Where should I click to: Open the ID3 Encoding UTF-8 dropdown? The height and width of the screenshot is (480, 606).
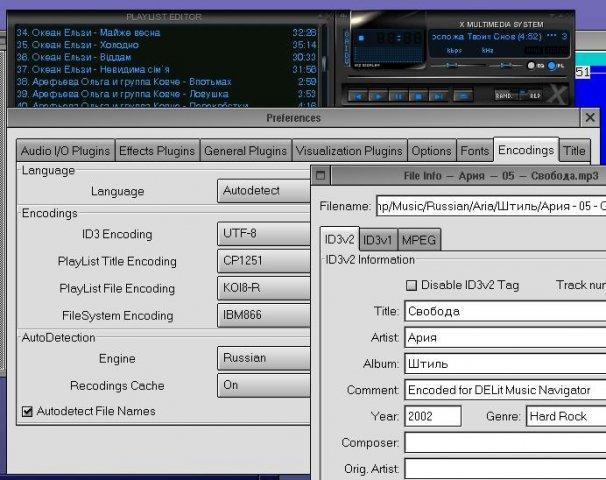264,233
